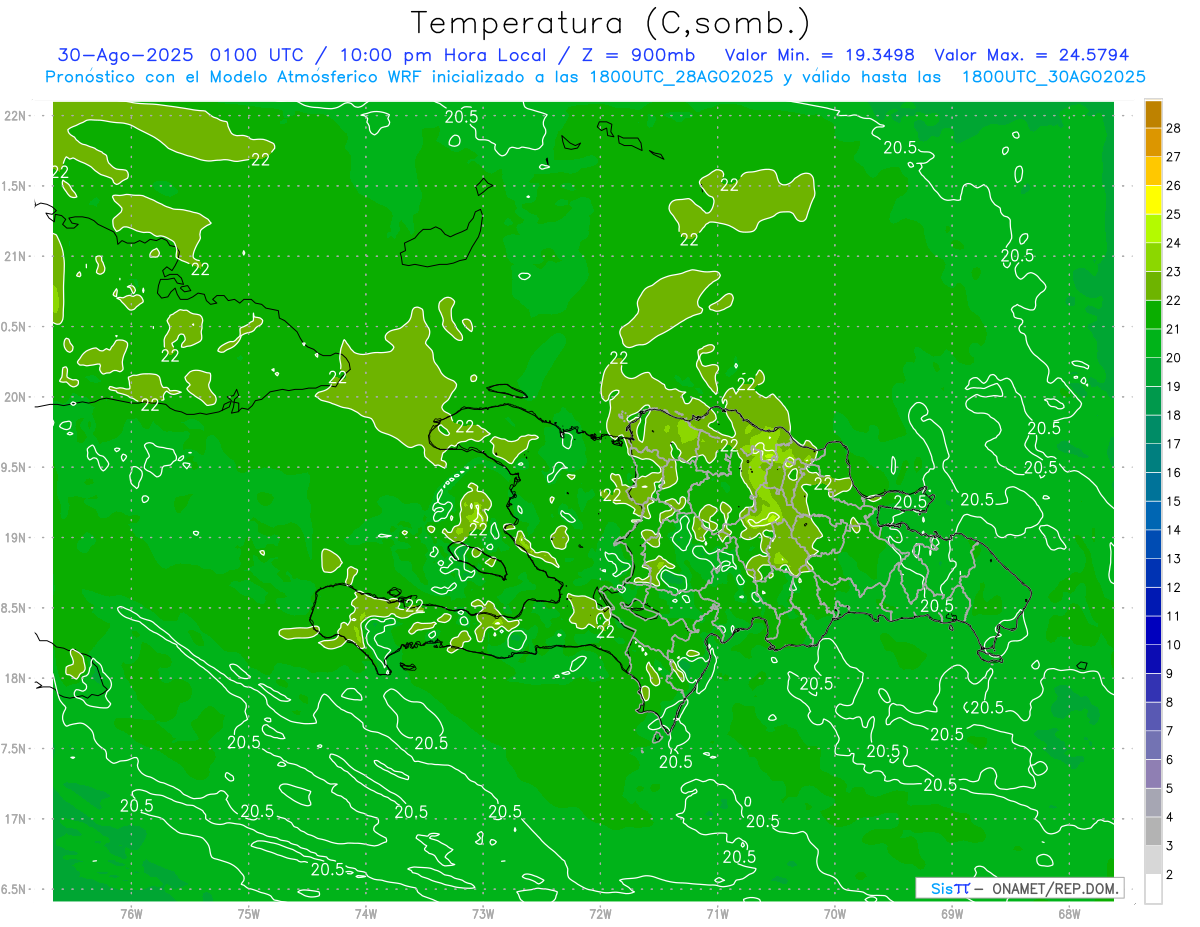Click the '1800UTC_30AGO2025' valid-until time
1200x927 pixels.
tap(1053, 77)
